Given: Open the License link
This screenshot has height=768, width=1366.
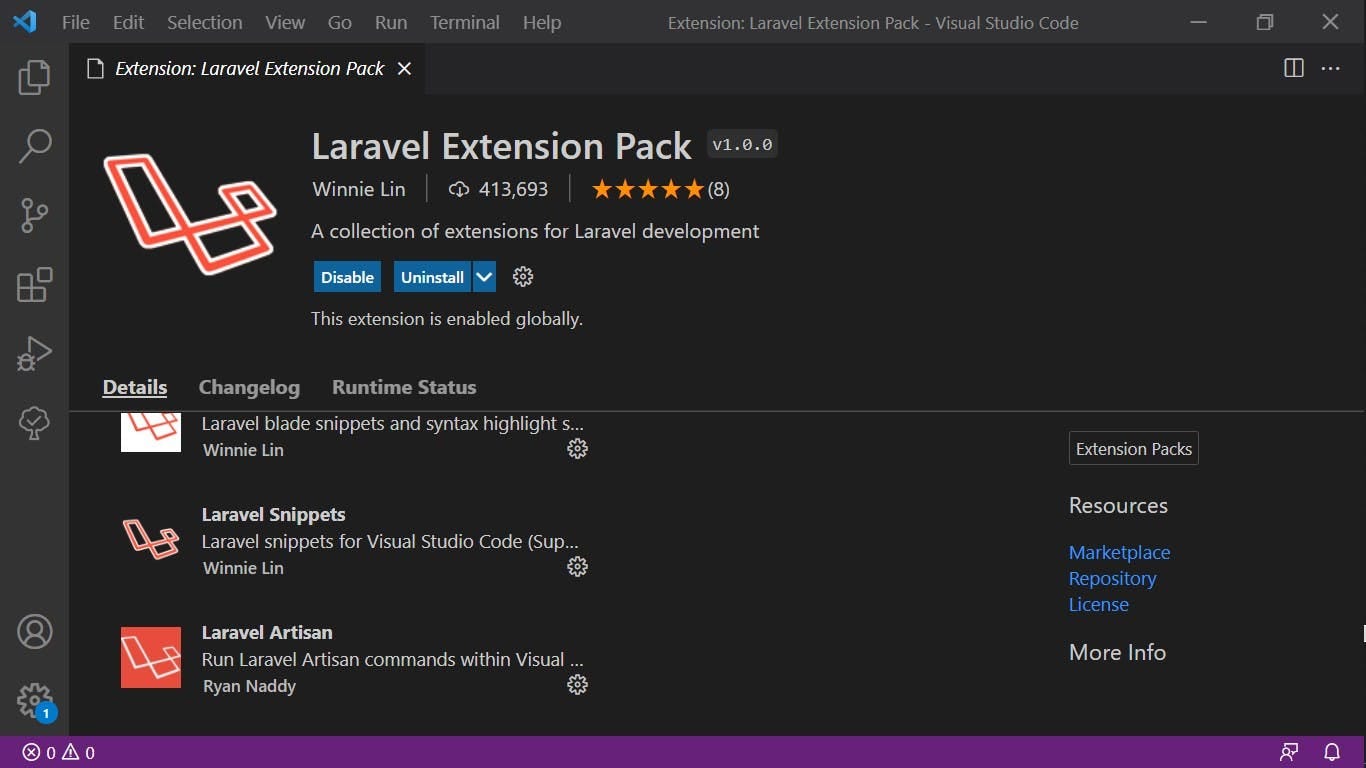Looking at the screenshot, I should click(1098, 604).
